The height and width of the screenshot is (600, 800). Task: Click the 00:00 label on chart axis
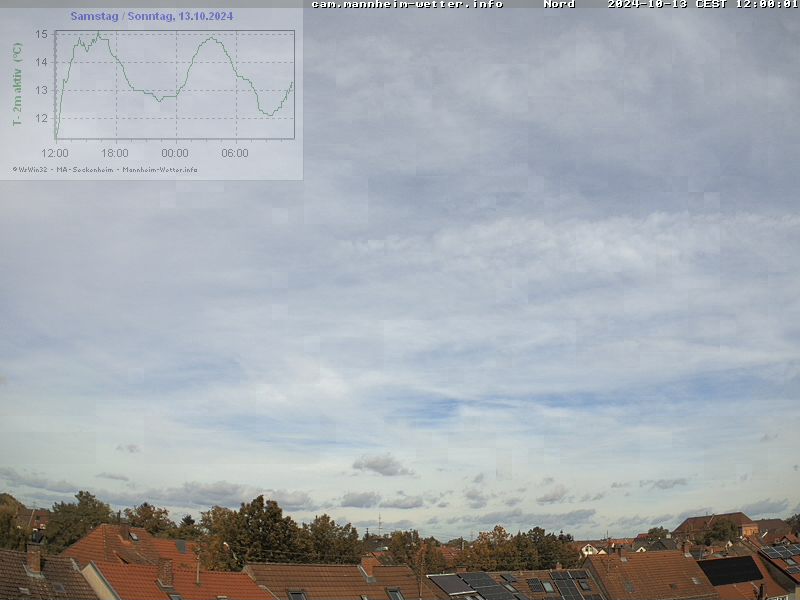tap(175, 153)
